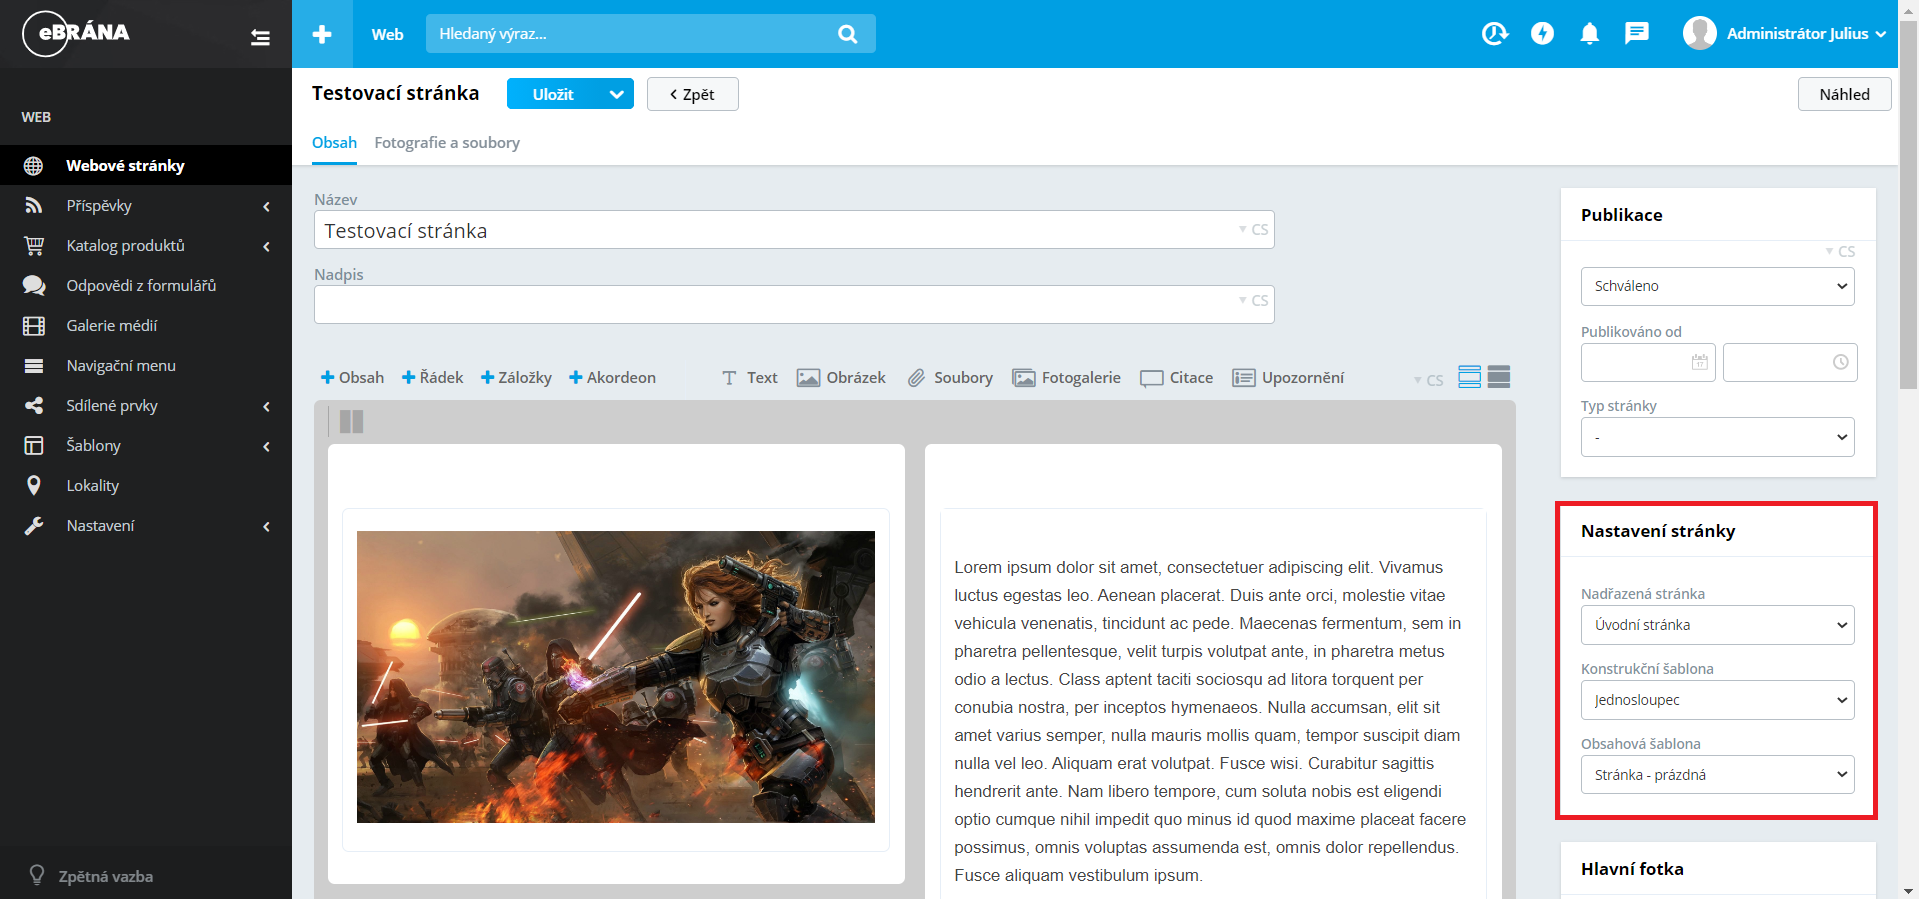Image resolution: width=1919 pixels, height=899 pixels.
Task: Add a new Obsah section
Action: (x=352, y=378)
